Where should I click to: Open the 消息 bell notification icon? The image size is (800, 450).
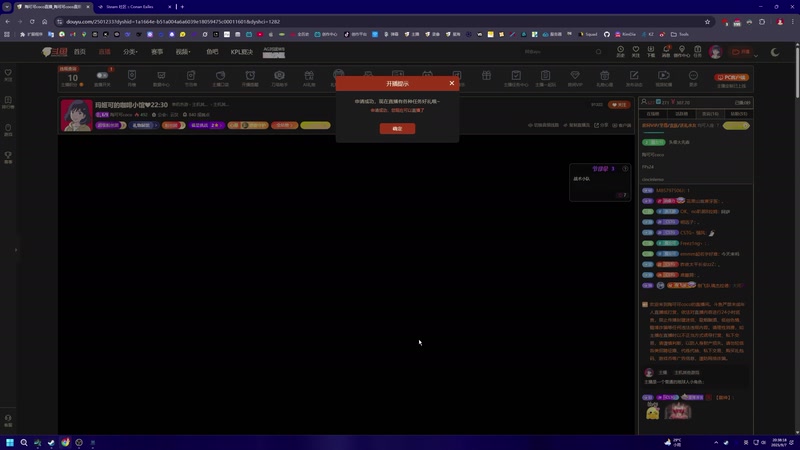tap(666, 51)
